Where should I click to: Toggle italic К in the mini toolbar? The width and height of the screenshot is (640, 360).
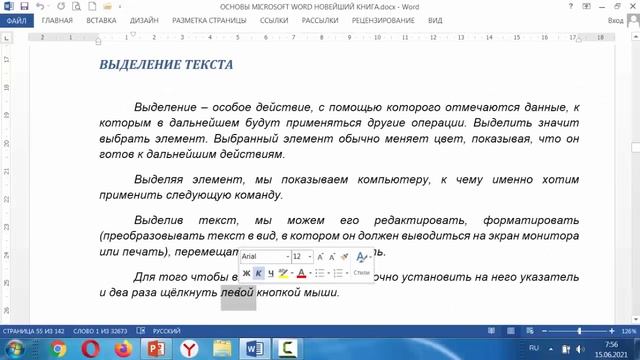pos(258,273)
